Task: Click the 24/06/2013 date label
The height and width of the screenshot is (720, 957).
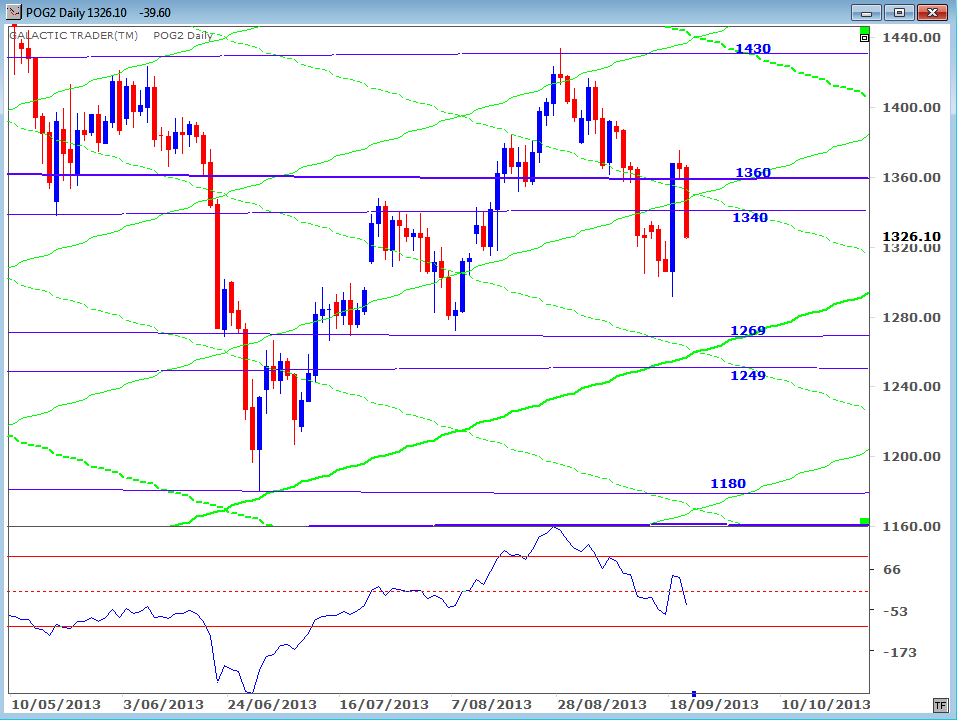Action: tap(272, 705)
